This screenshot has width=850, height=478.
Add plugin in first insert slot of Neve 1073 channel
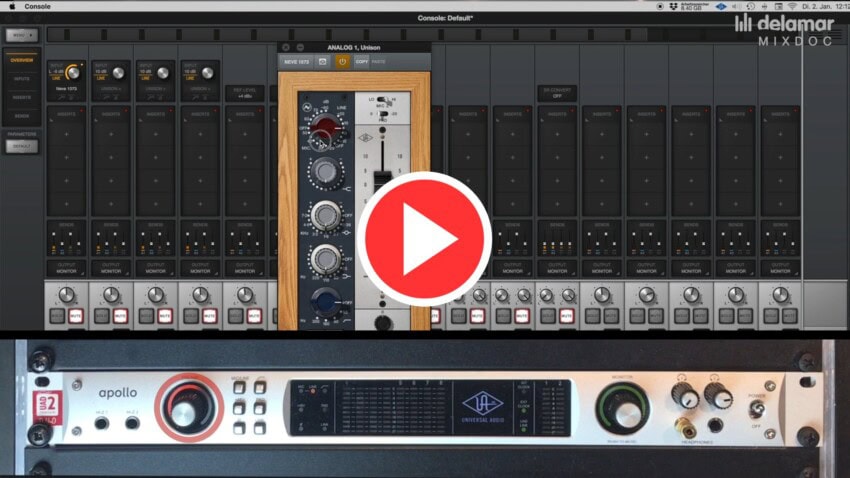pyautogui.click(x=67, y=134)
